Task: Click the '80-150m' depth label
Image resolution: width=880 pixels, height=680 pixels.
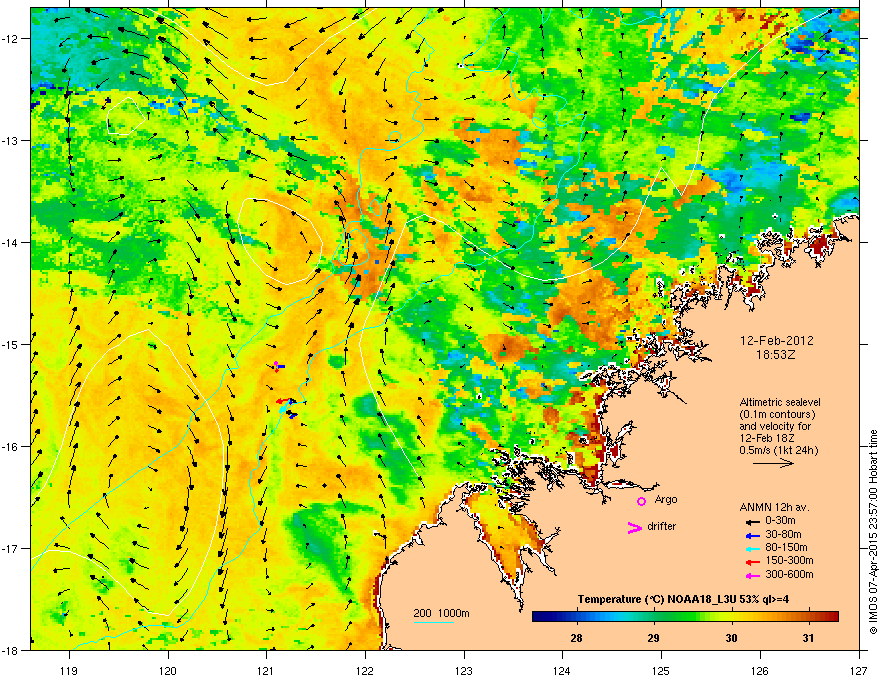Action: tap(786, 548)
